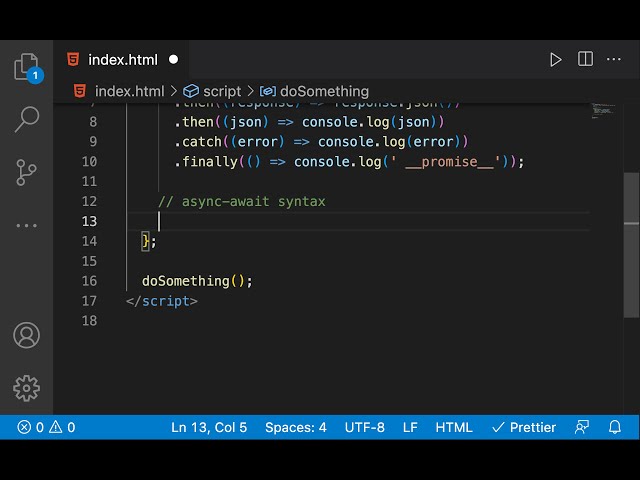Click script in the breadcrumb
The image size is (640, 480).
(x=222, y=91)
